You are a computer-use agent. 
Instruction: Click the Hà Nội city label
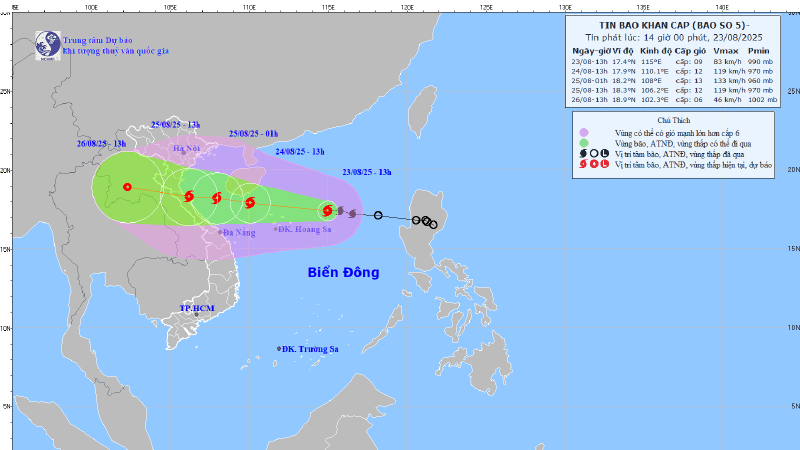point(187,149)
